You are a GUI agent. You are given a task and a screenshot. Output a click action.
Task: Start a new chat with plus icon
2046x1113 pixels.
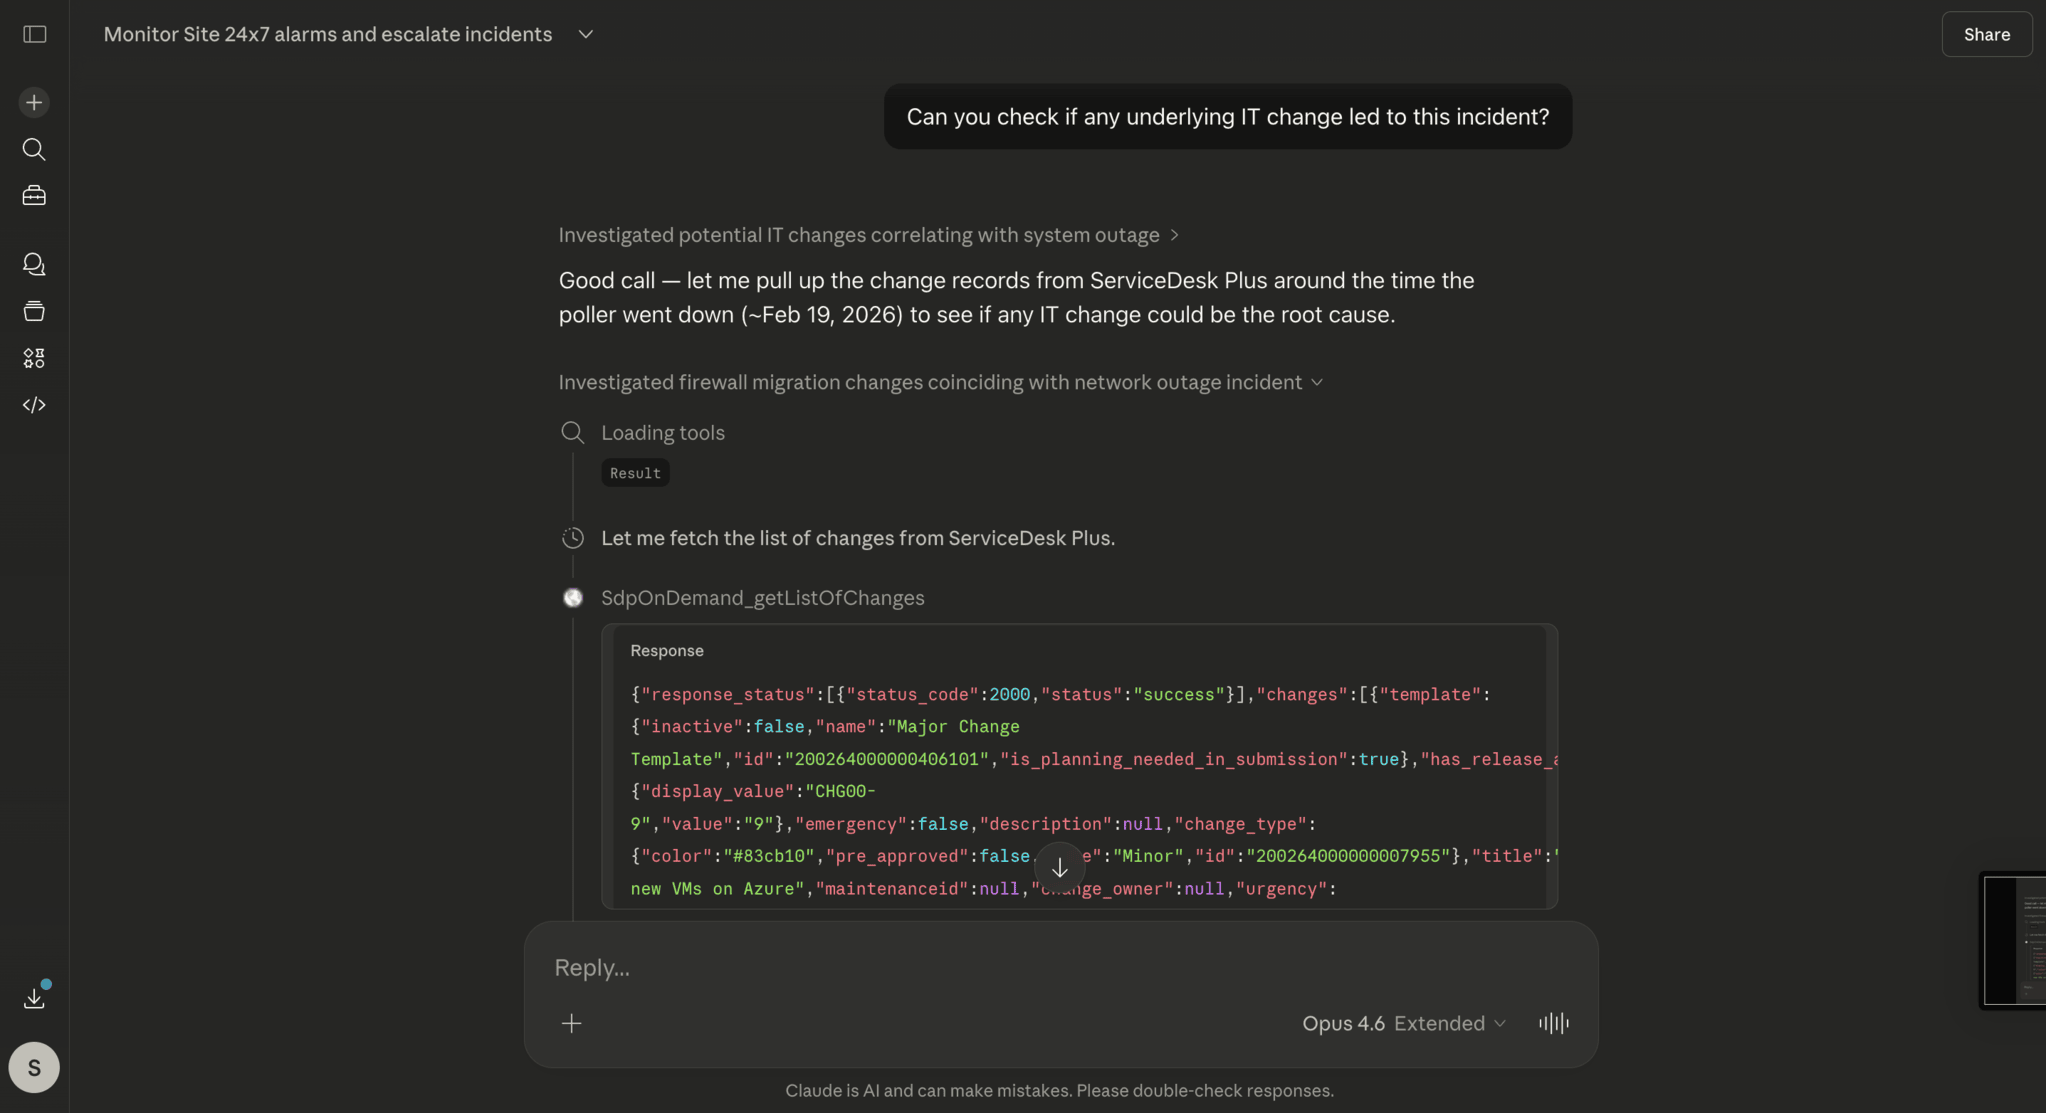point(34,102)
